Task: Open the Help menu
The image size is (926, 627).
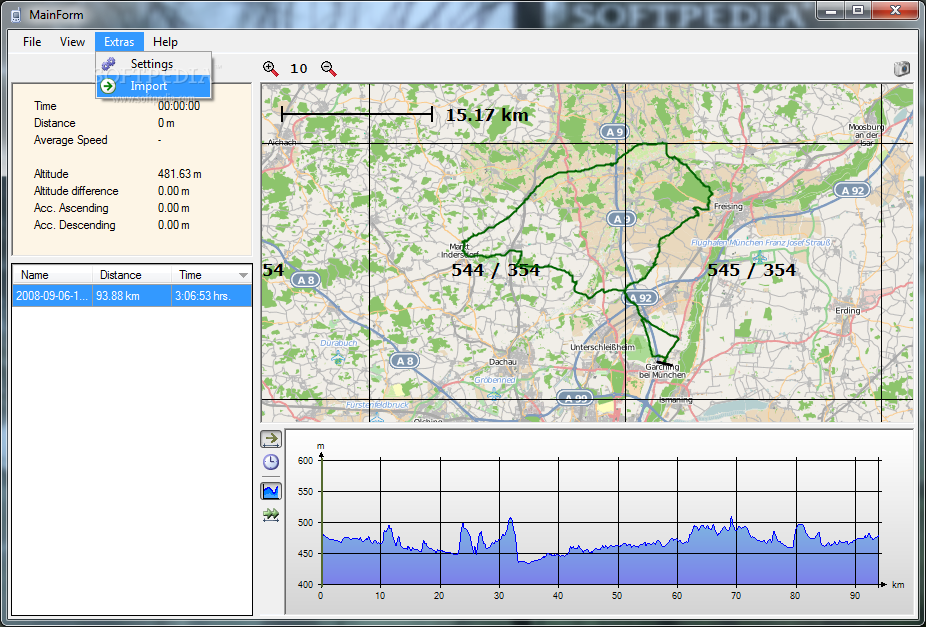Action: click(165, 42)
